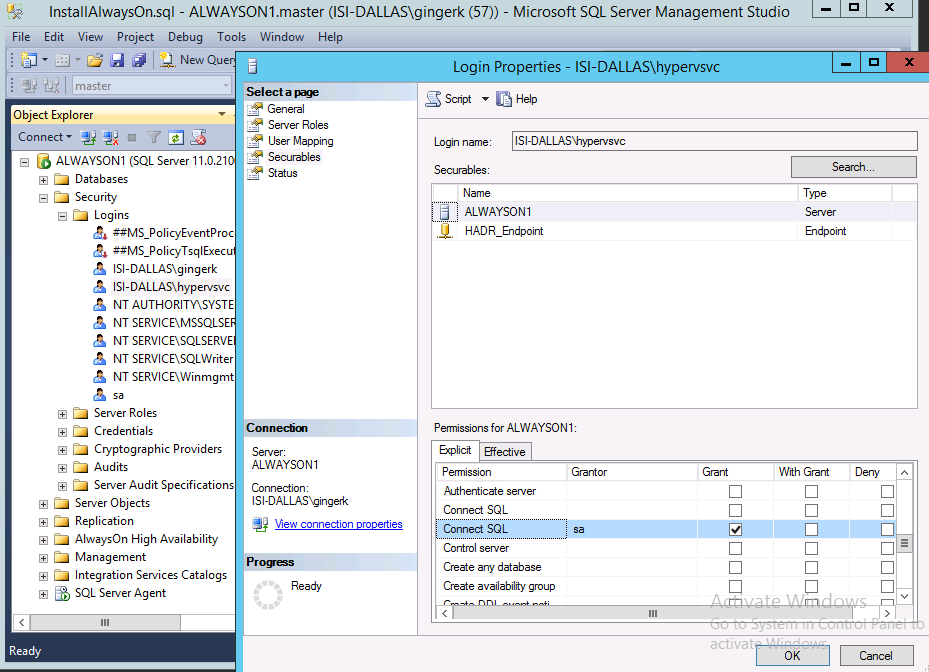The height and width of the screenshot is (672, 929).
Task: Check With Grant for Create any database
Action: pos(811,567)
